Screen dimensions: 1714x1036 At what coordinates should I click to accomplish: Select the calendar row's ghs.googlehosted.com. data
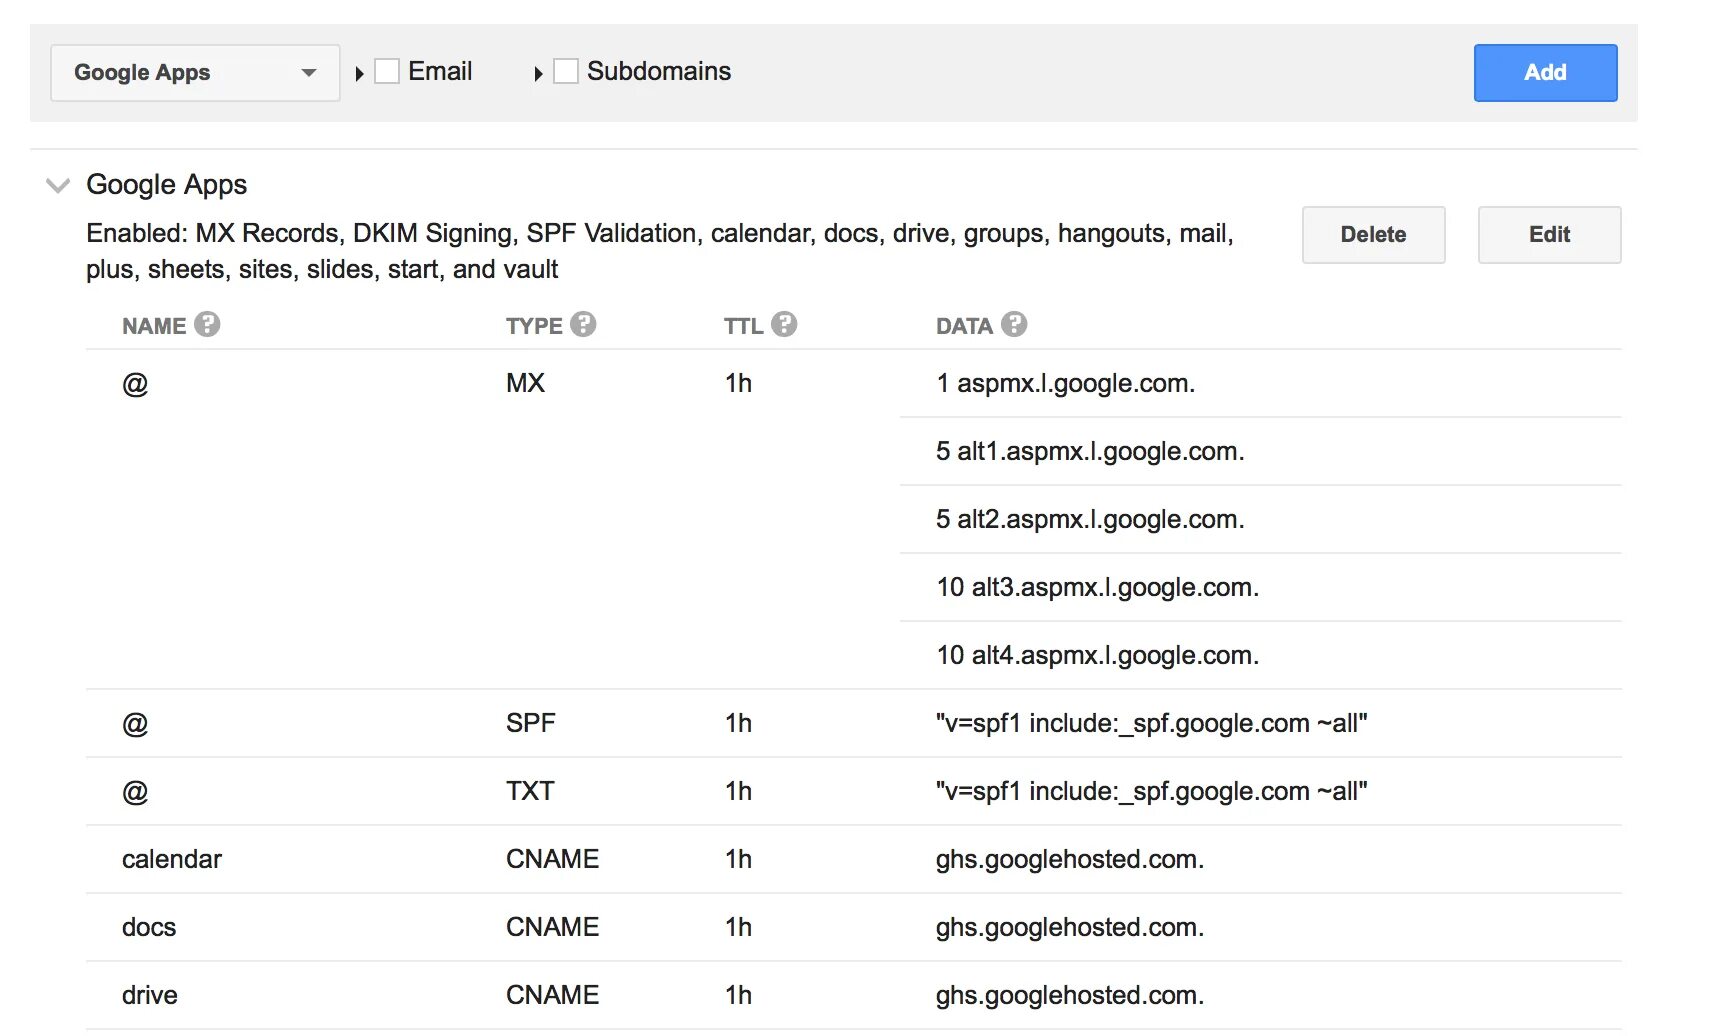(x=1069, y=859)
